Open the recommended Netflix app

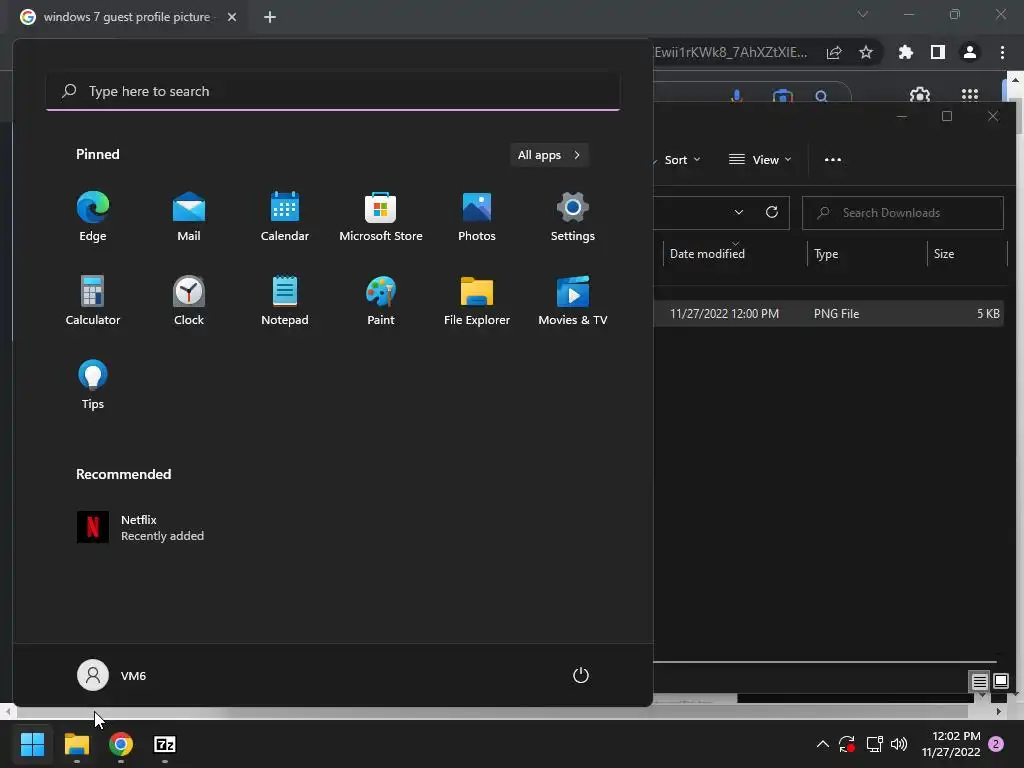tap(140, 527)
